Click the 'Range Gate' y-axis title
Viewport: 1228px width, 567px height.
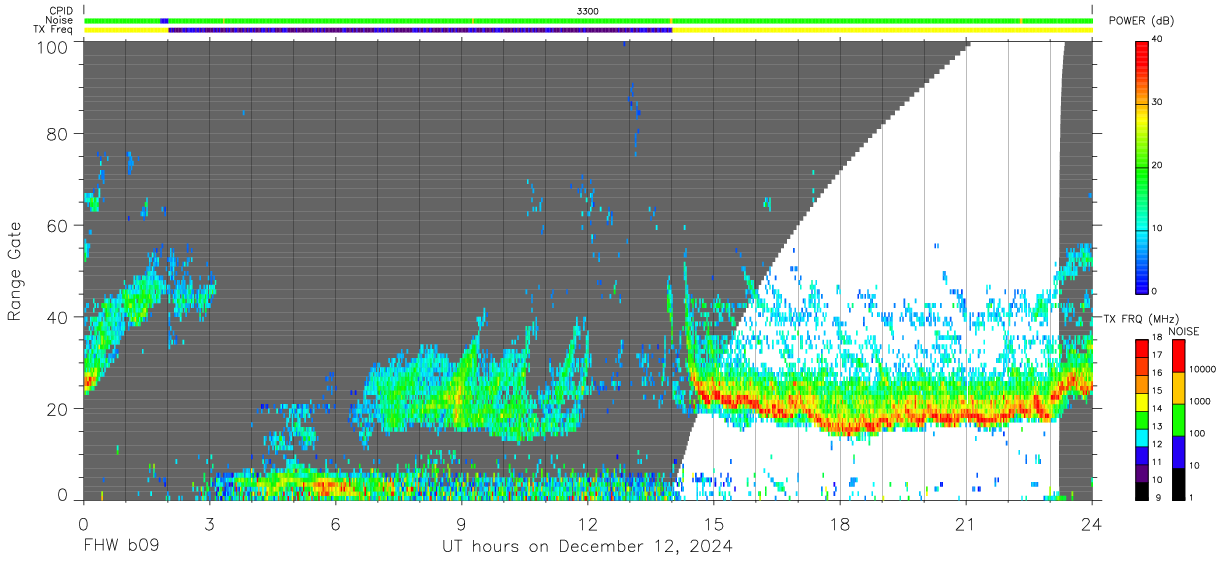coord(15,271)
